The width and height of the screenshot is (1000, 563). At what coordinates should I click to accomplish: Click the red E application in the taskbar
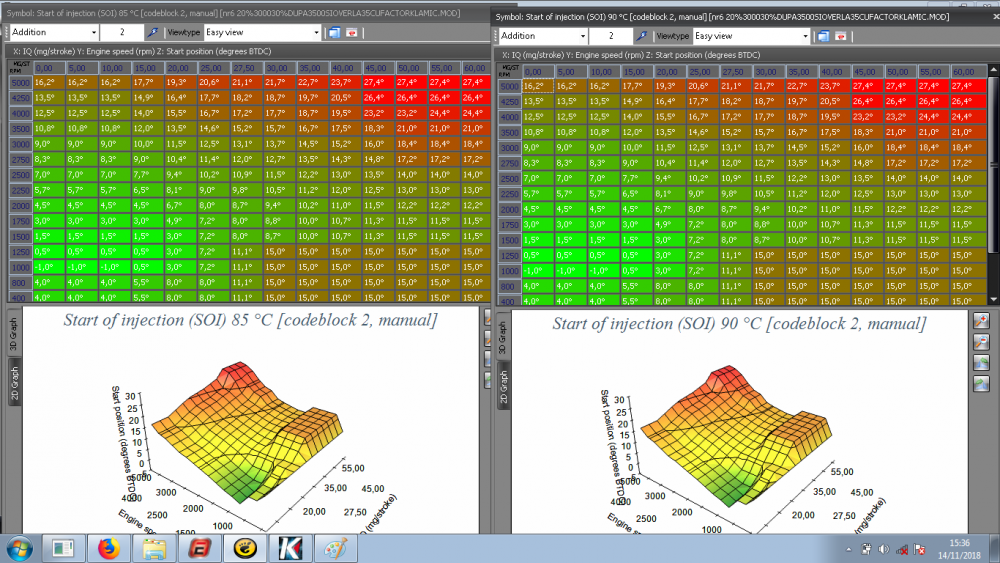tap(200, 548)
